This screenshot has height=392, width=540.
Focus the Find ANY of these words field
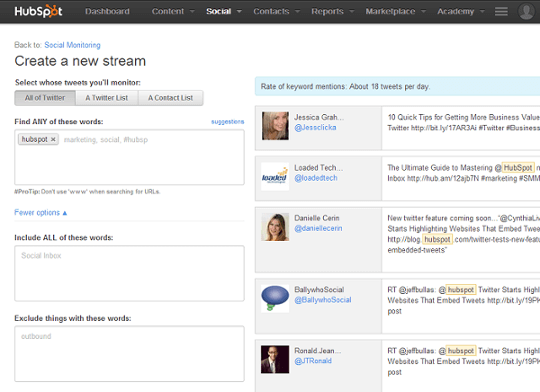tap(129, 157)
